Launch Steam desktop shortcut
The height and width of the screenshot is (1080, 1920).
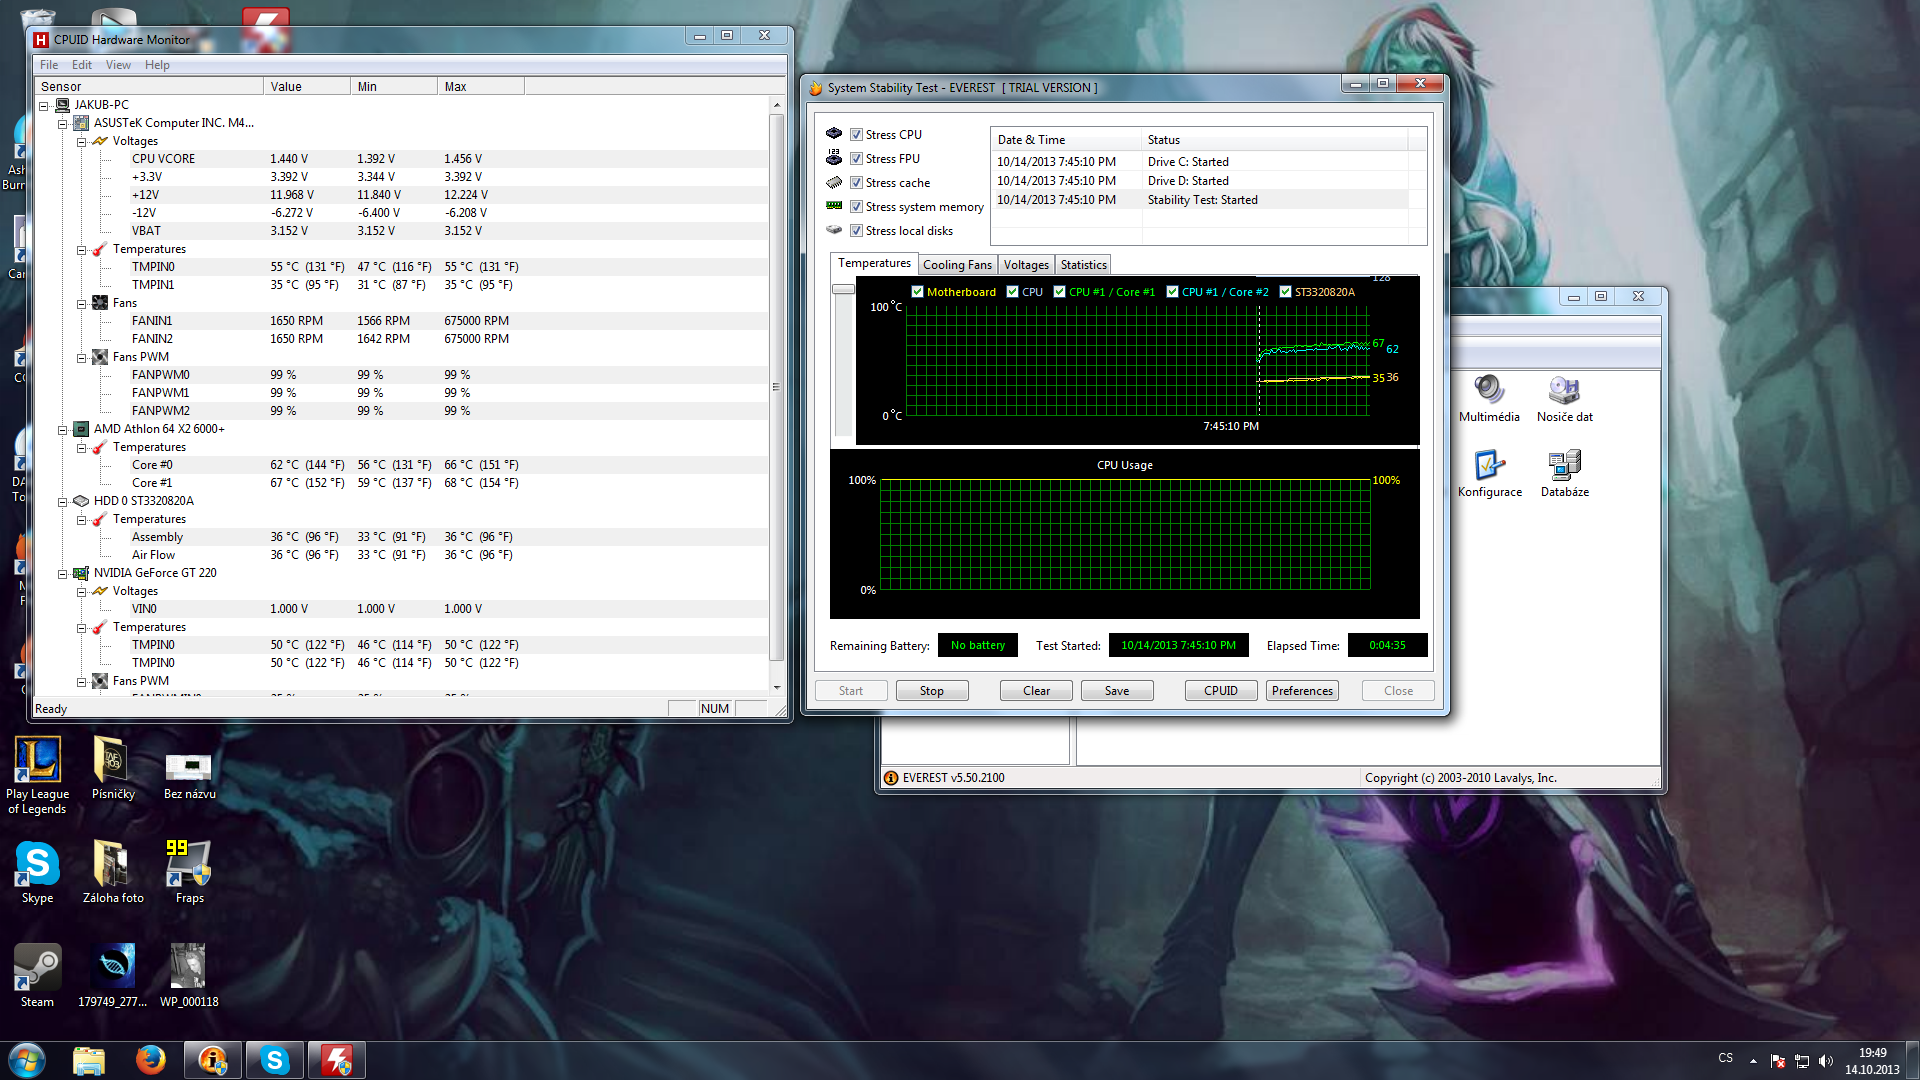point(37,976)
